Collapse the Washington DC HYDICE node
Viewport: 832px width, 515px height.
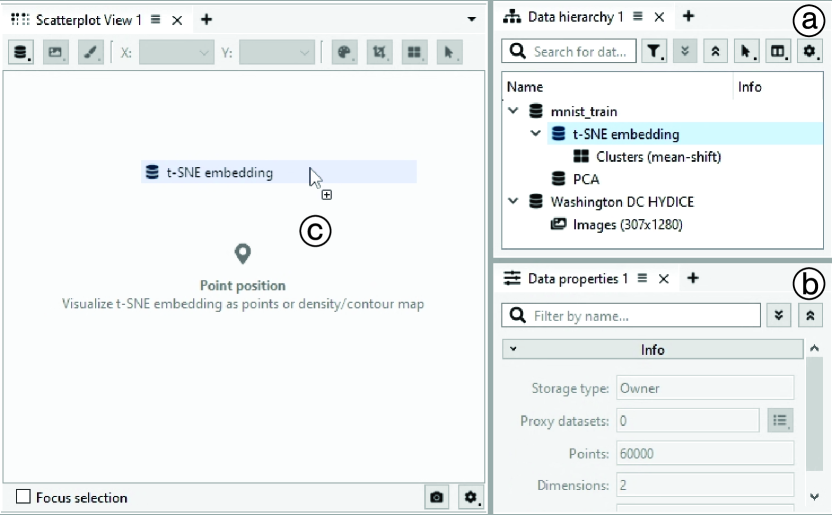tap(513, 202)
